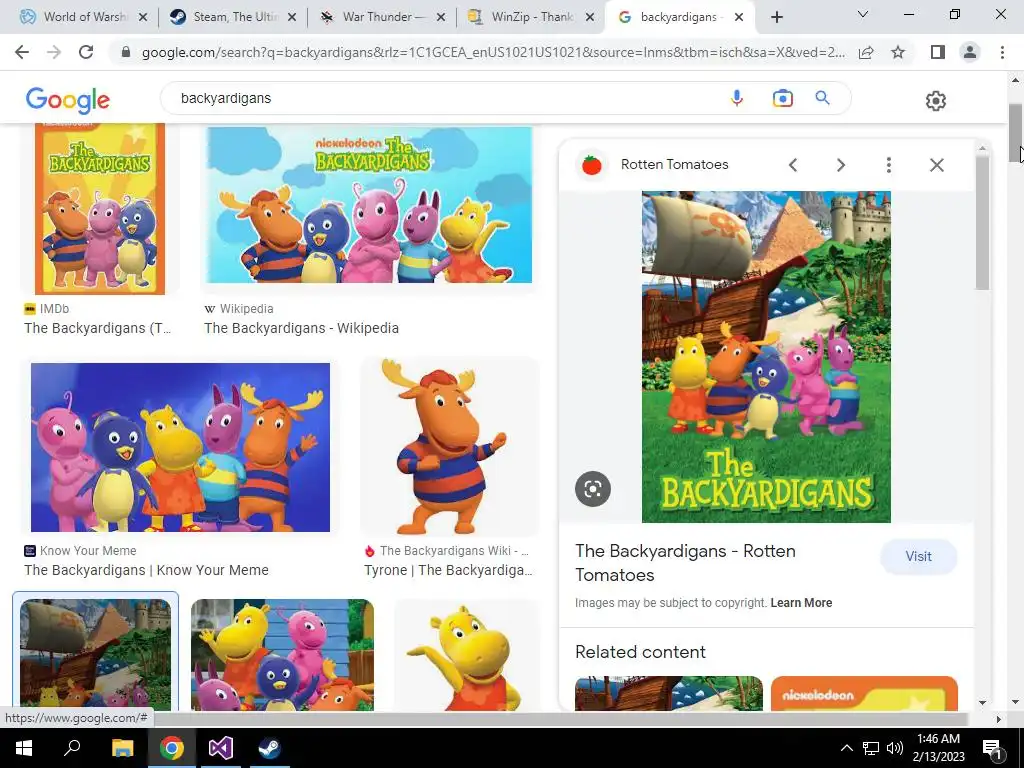Open Google quick settings gear
This screenshot has height=768, width=1024.
click(935, 101)
